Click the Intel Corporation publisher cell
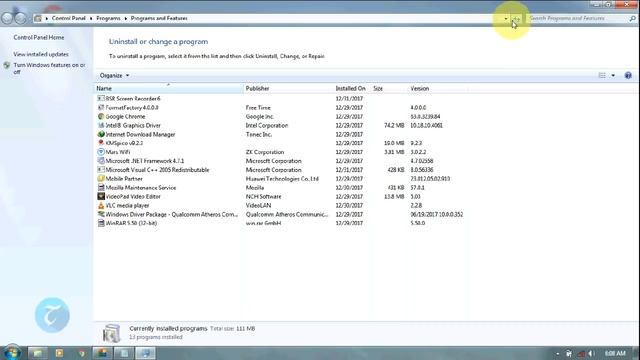The width and height of the screenshot is (640, 360). (267, 125)
